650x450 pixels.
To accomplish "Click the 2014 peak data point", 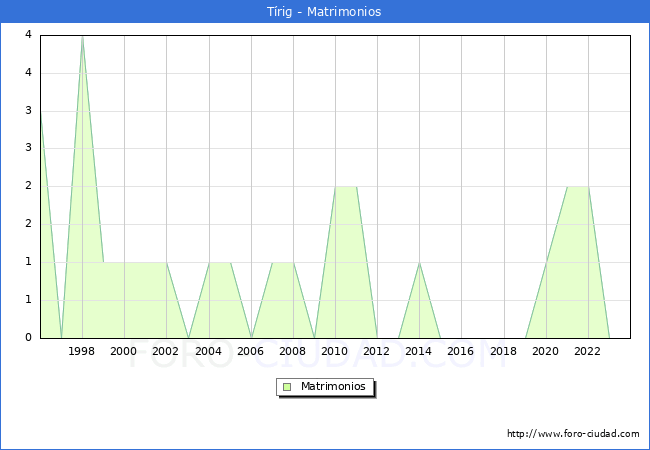I will tap(419, 262).
